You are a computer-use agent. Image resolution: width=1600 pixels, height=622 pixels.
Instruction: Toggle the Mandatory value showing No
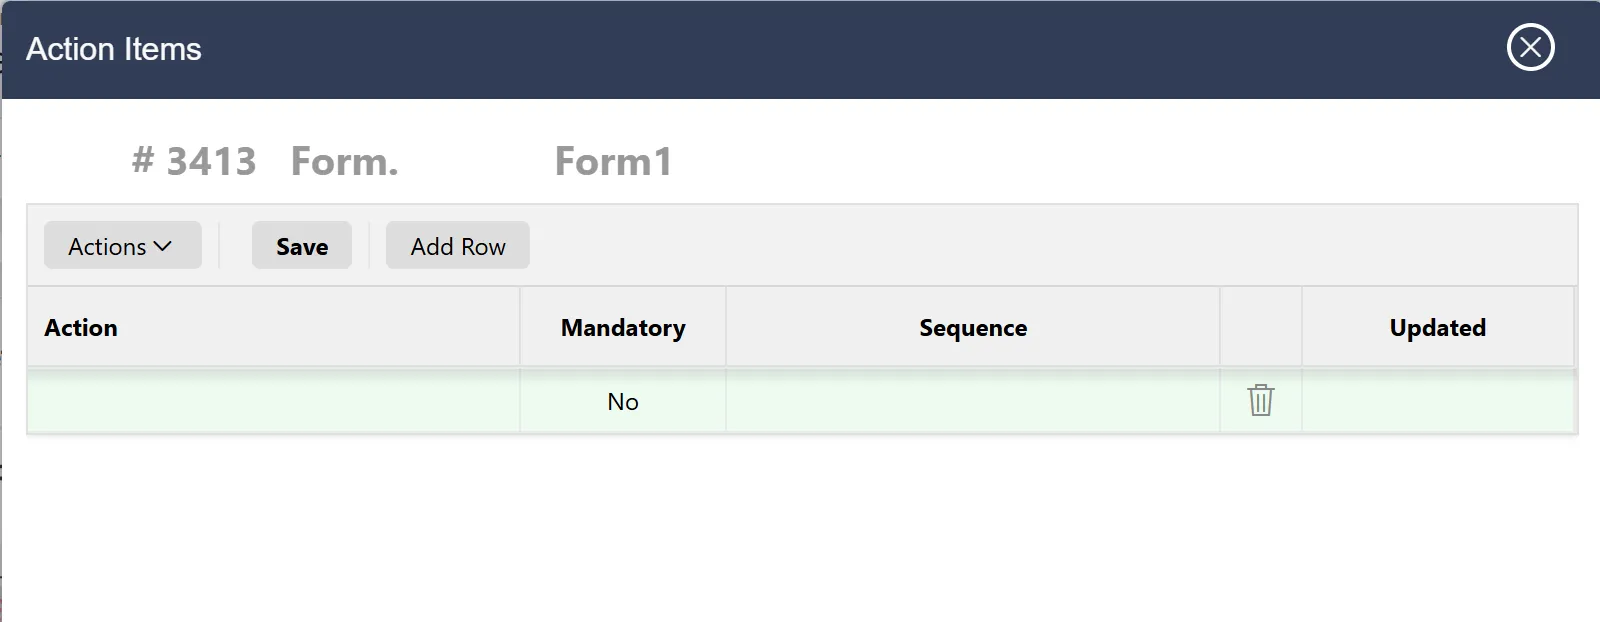coord(623,401)
